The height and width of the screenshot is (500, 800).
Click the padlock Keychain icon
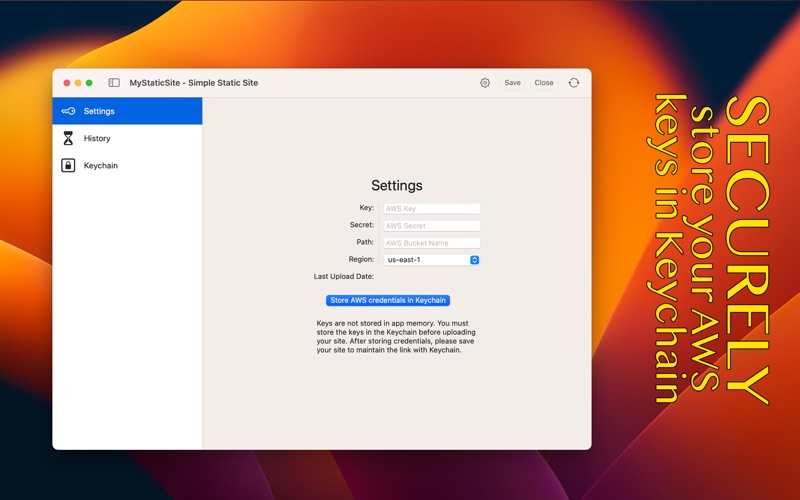pyautogui.click(x=68, y=165)
